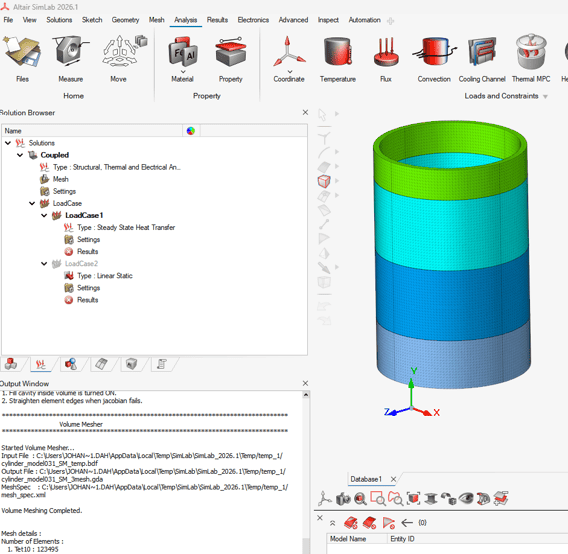Open the Electronics ribbon tab
The width and height of the screenshot is (568, 554).
click(x=253, y=20)
